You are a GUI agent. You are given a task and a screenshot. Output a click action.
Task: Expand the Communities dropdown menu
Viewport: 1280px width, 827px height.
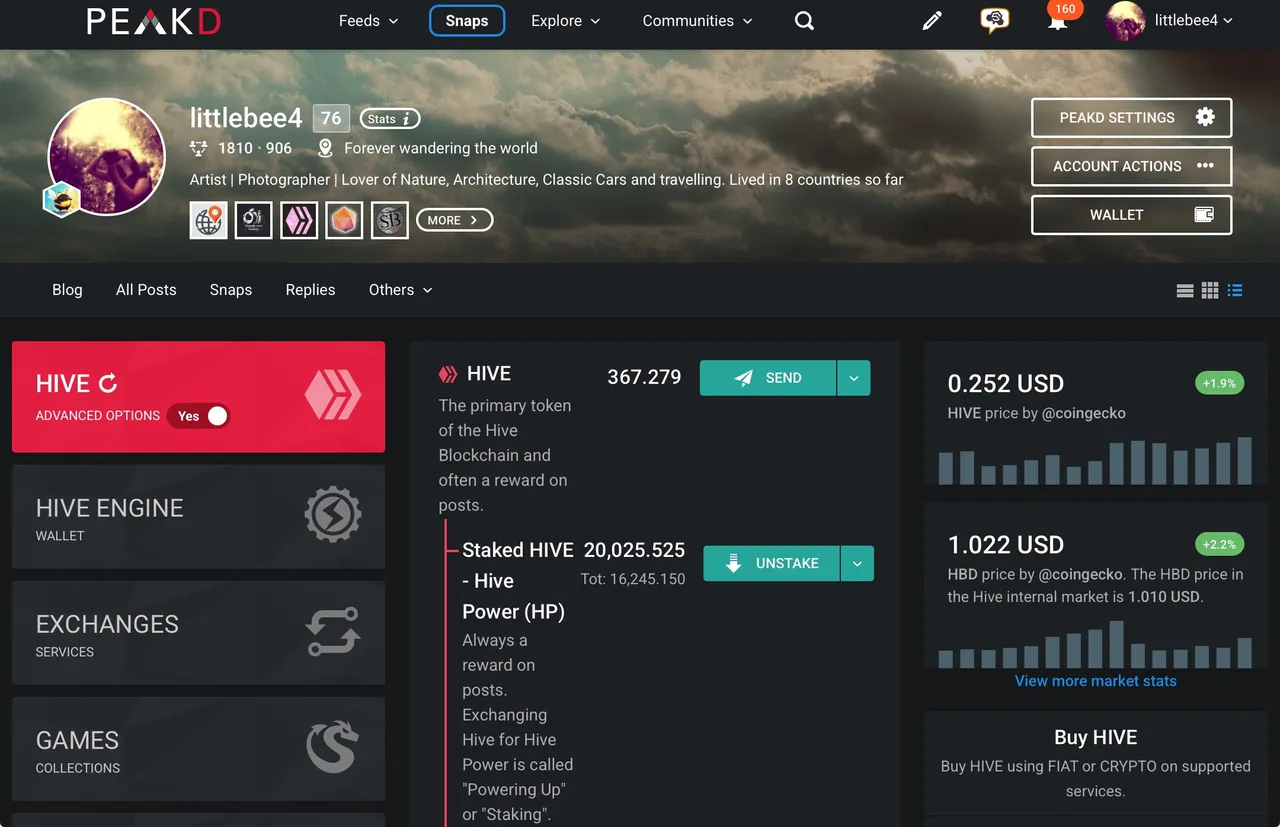point(698,21)
